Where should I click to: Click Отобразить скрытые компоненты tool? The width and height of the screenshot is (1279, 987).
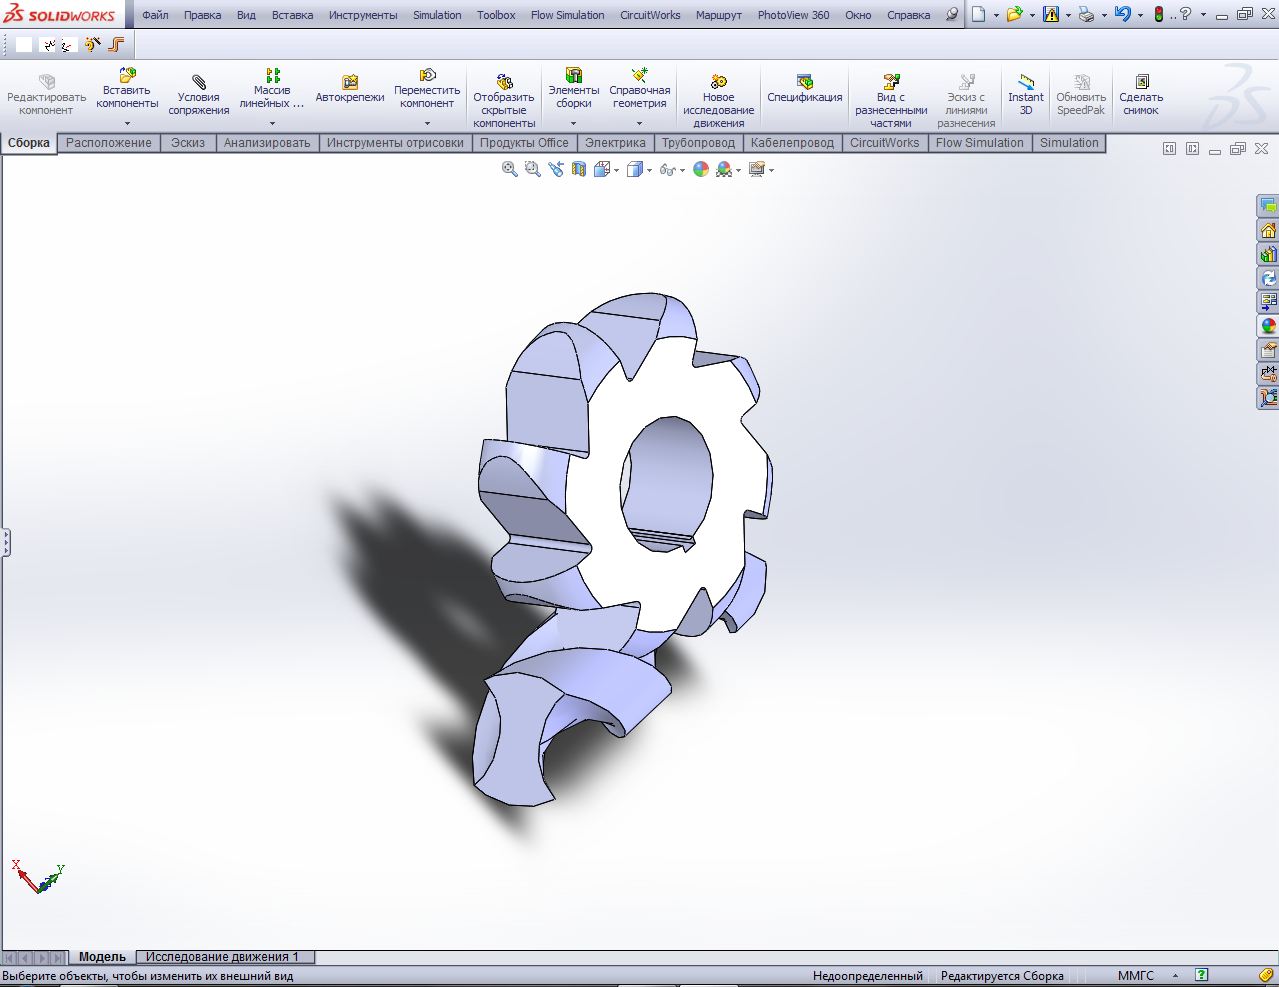504,101
